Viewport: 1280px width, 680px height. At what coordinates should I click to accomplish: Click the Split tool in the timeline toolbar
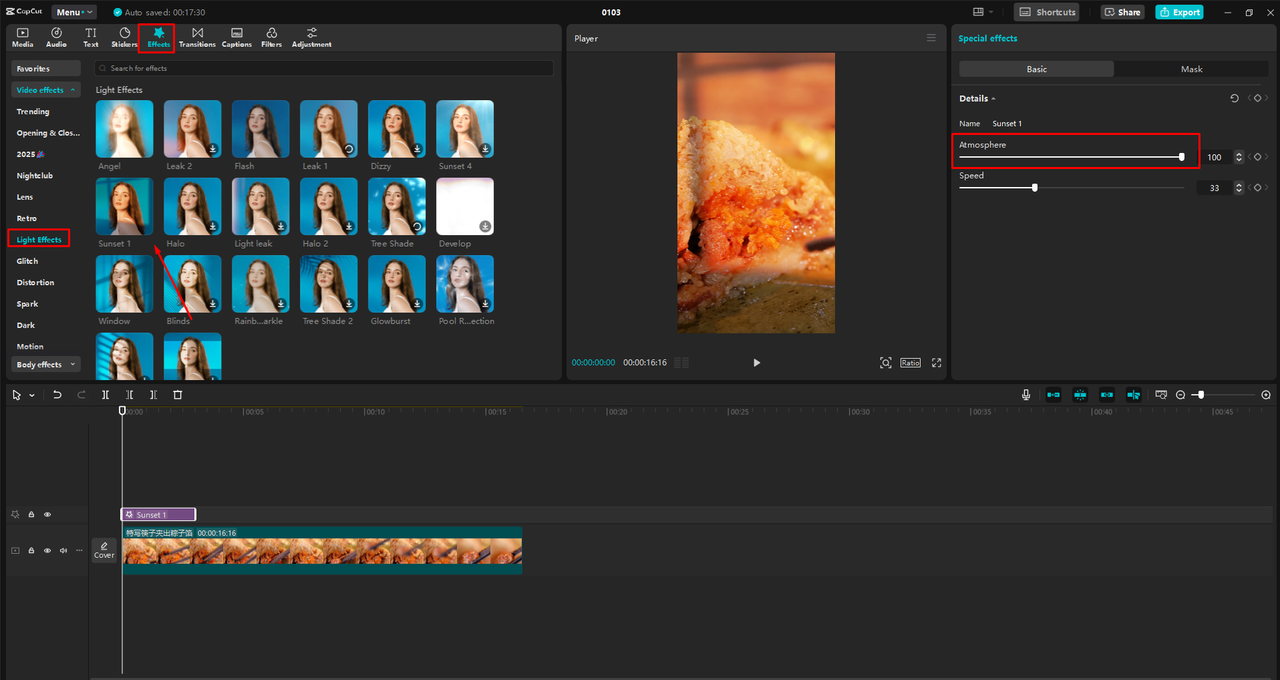click(x=105, y=395)
